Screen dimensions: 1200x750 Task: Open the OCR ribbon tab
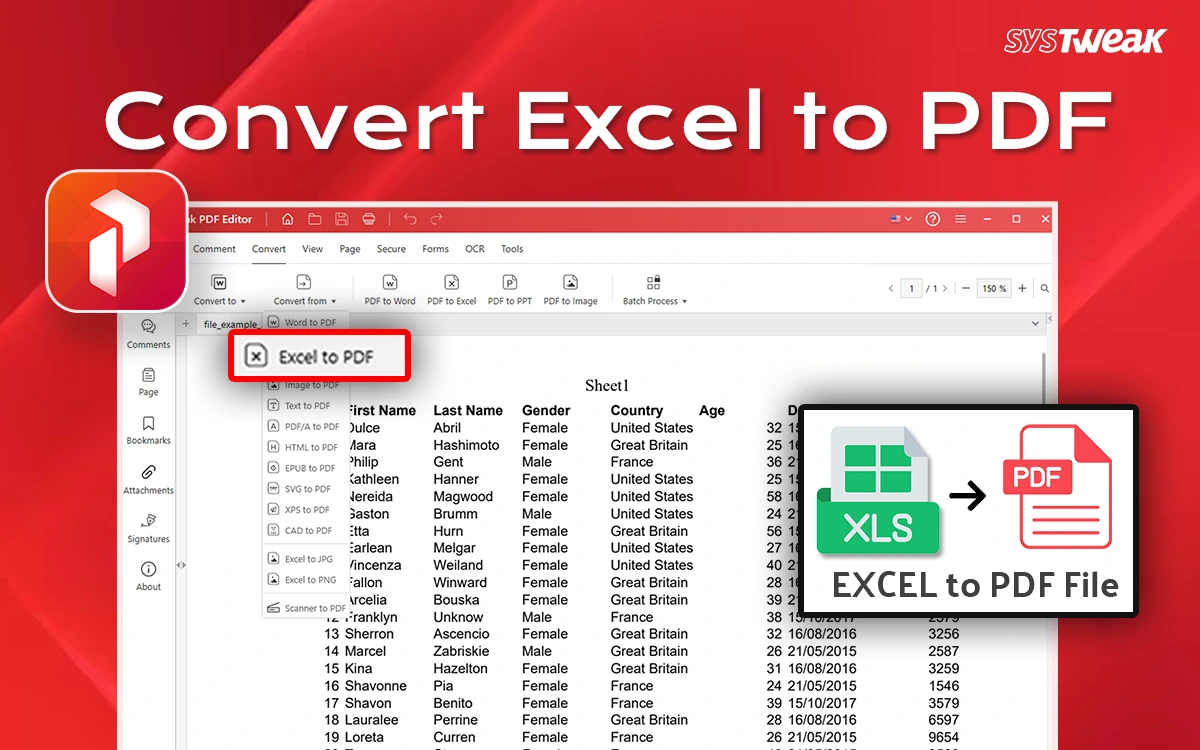(474, 249)
